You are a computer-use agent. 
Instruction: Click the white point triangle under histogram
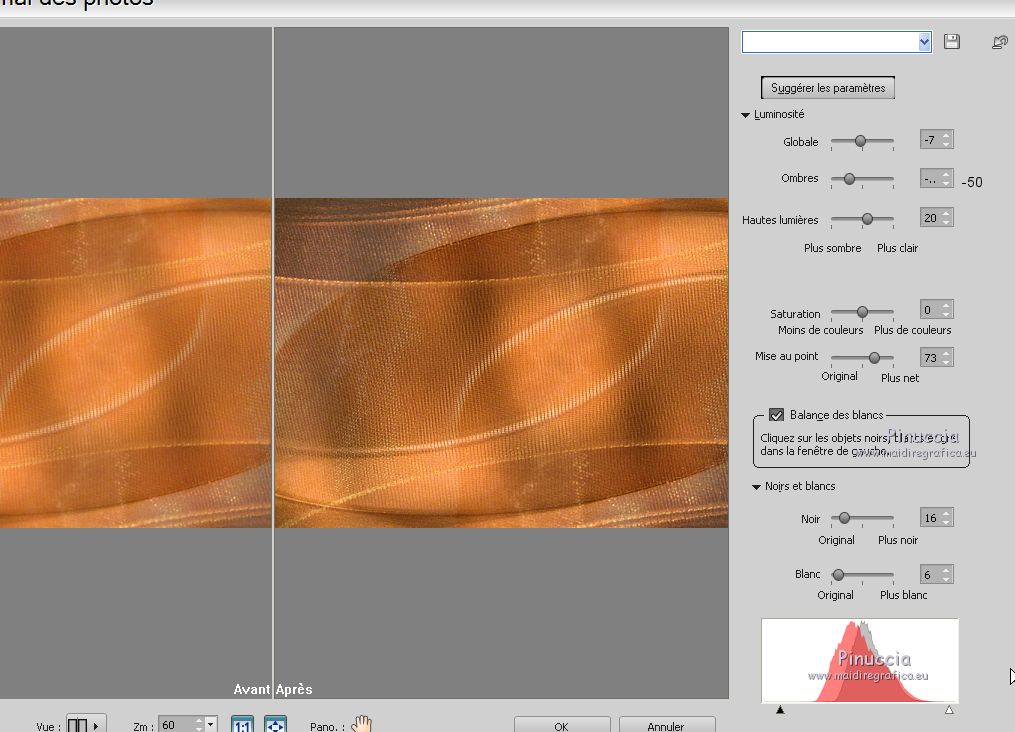pos(949,710)
